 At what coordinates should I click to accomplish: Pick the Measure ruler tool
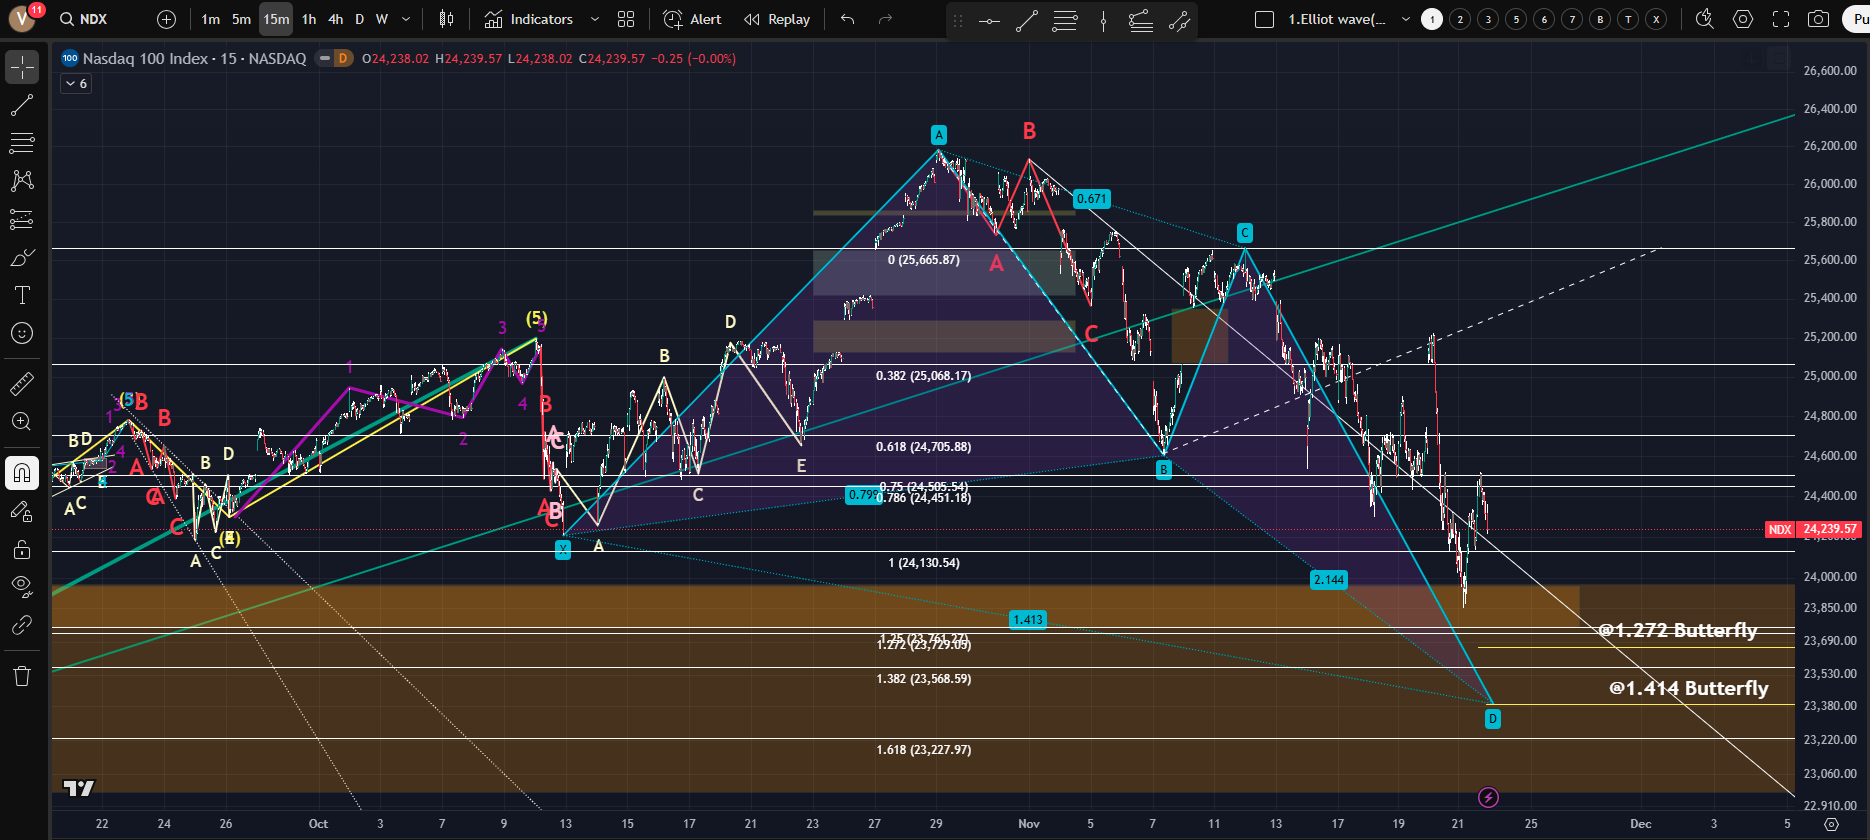coord(22,383)
